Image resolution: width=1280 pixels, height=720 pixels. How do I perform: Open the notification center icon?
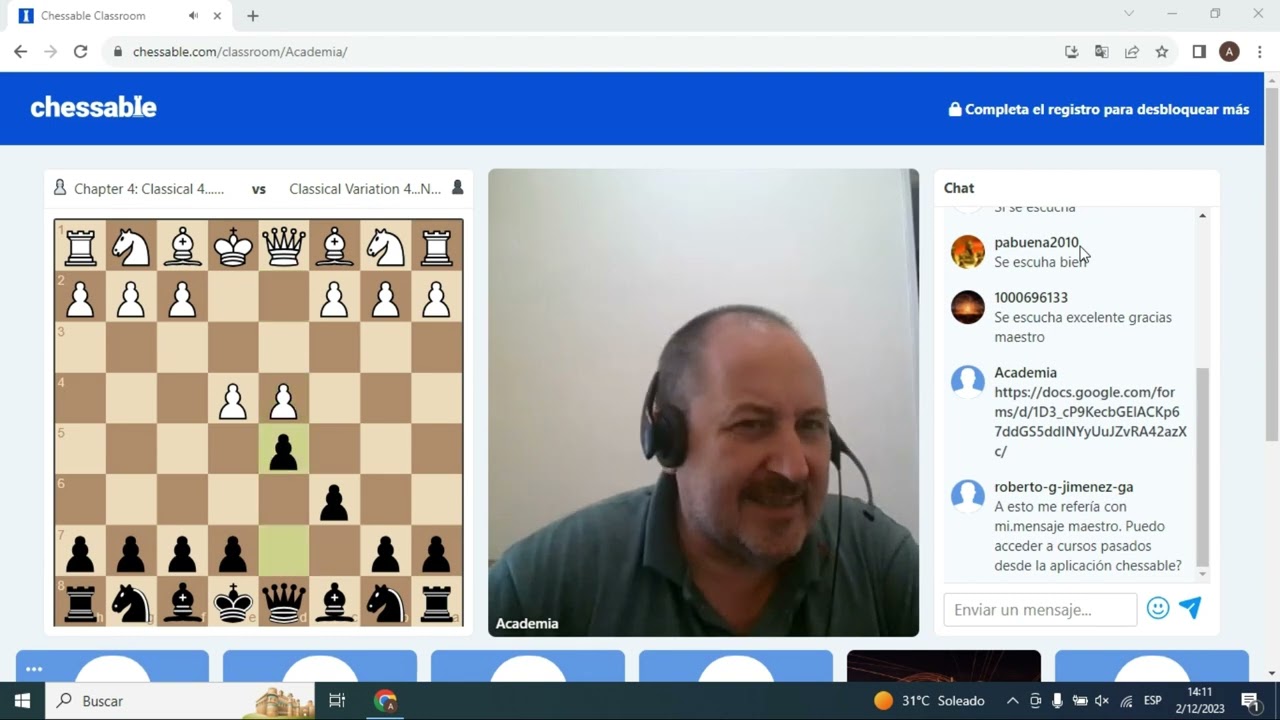pos(1249,701)
